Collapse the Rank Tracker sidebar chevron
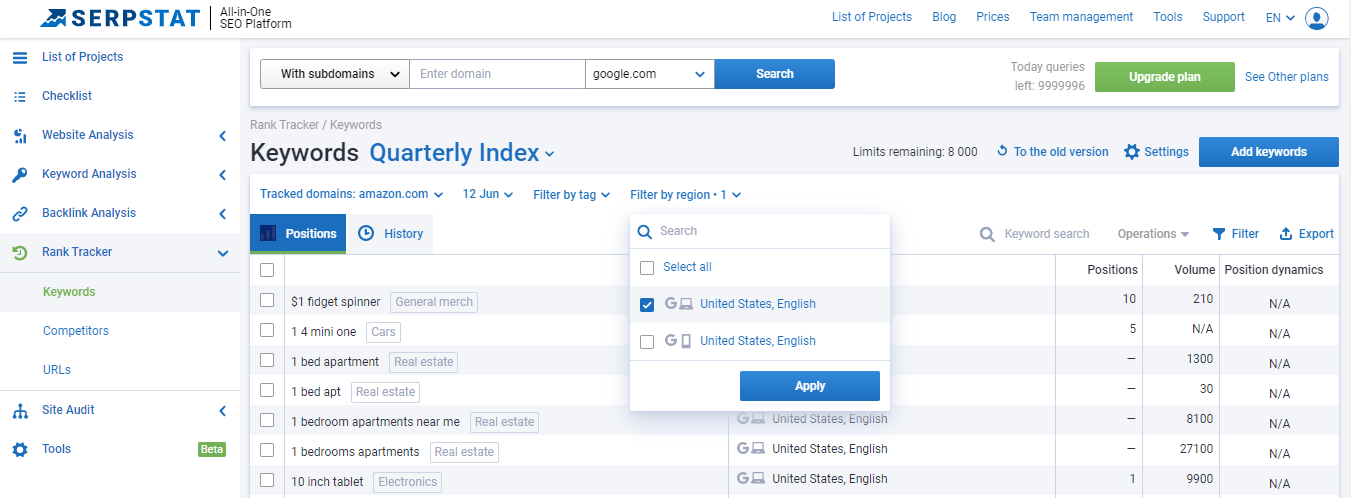The height and width of the screenshot is (498, 1351). click(x=223, y=253)
